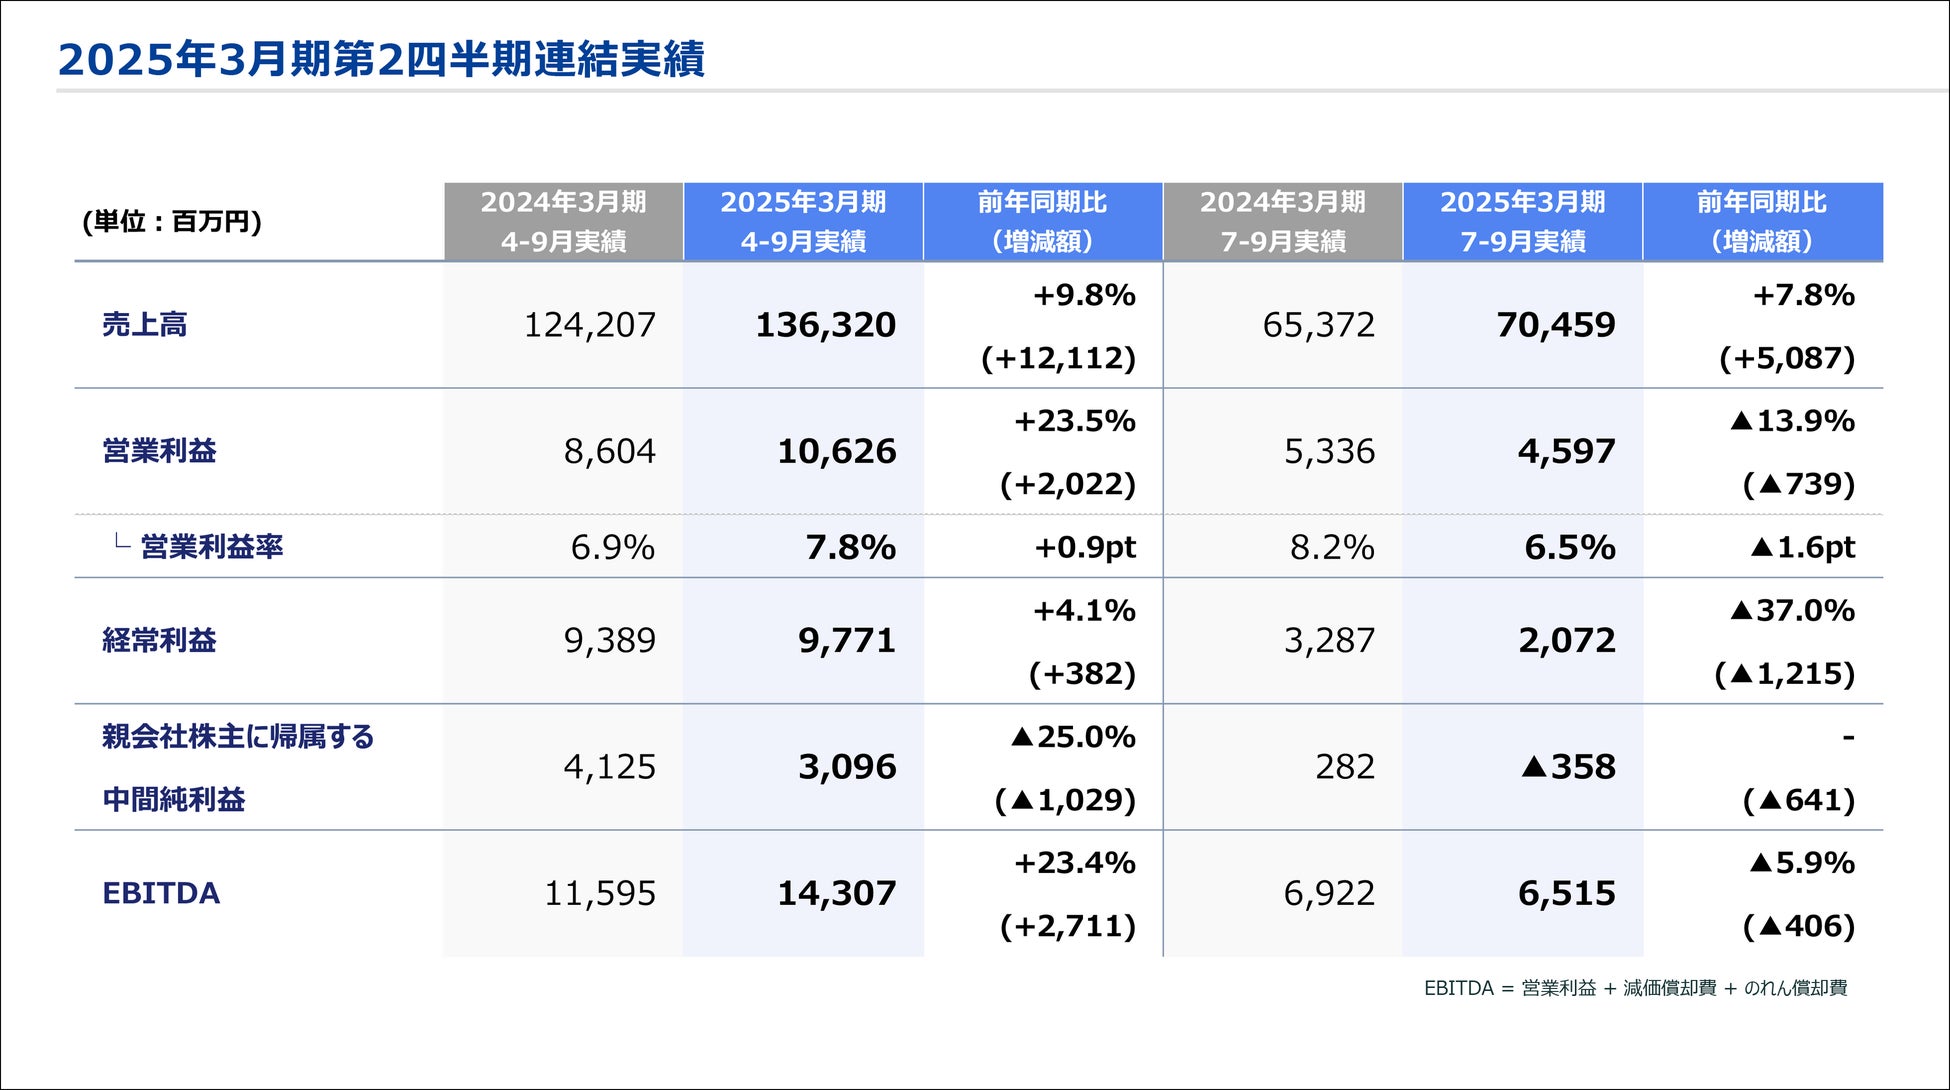Click the 営業利益 row label
Image resolution: width=1950 pixels, height=1090 pixels.
coord(159,451)
